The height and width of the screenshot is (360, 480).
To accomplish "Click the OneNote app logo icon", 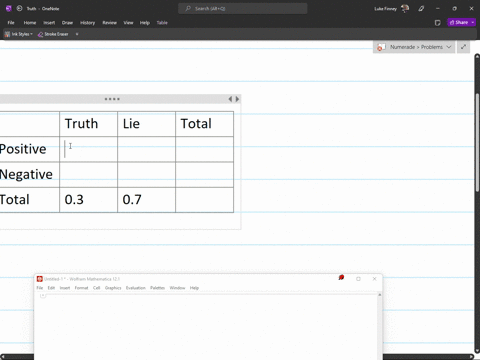I will click(x=9, y=9).
